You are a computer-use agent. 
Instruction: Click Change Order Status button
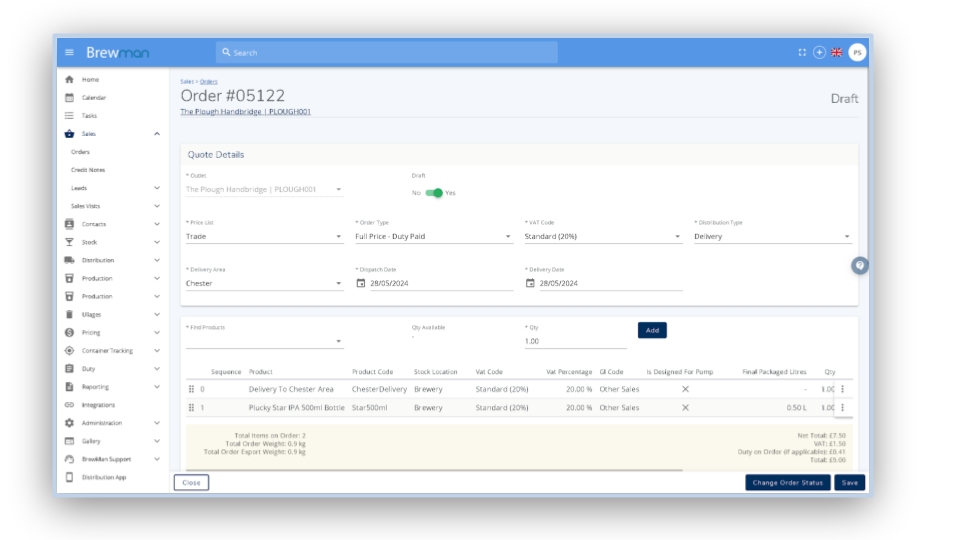pyautogui.click(x=787, y=482)
